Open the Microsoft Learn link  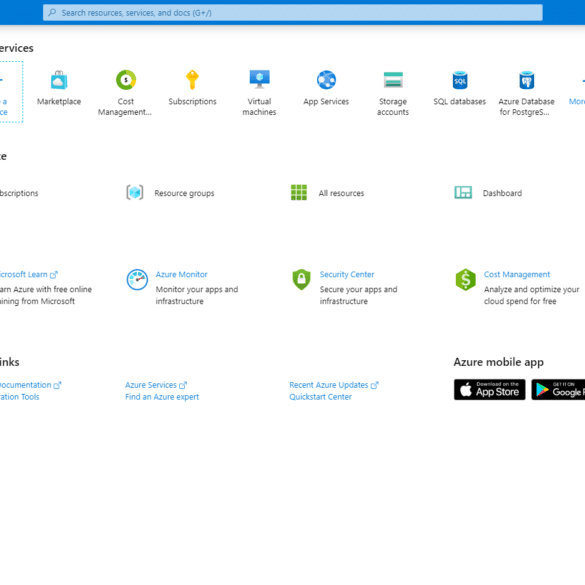point(24,275)
